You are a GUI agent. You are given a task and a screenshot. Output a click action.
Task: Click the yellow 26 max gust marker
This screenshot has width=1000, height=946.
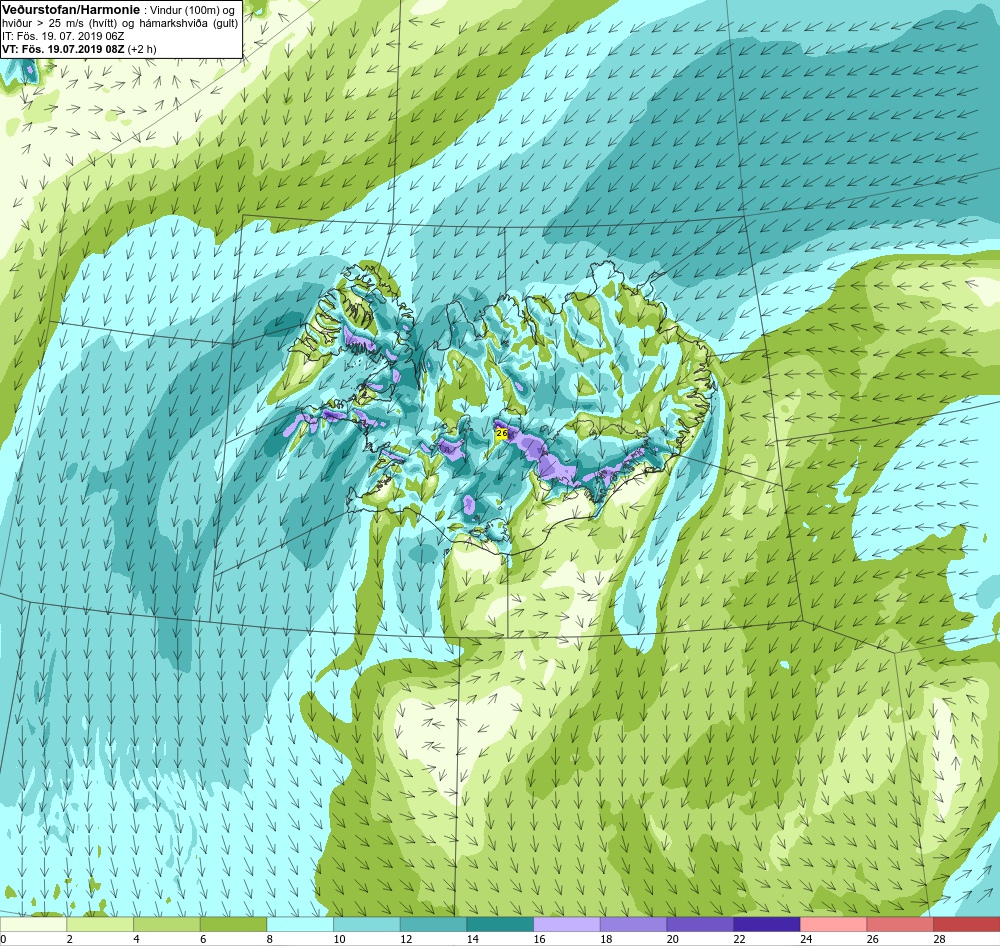click(x=501, y=434)
